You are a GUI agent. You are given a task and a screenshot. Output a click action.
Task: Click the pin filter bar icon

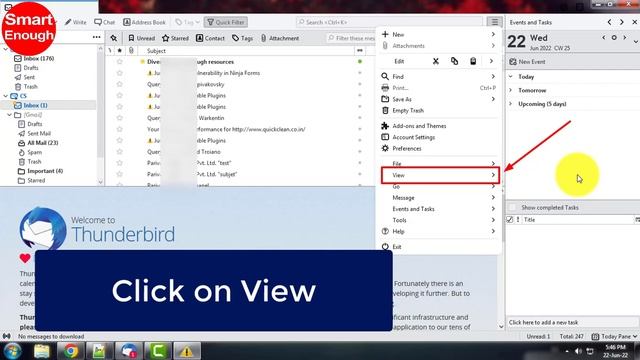tap(113, 38)
